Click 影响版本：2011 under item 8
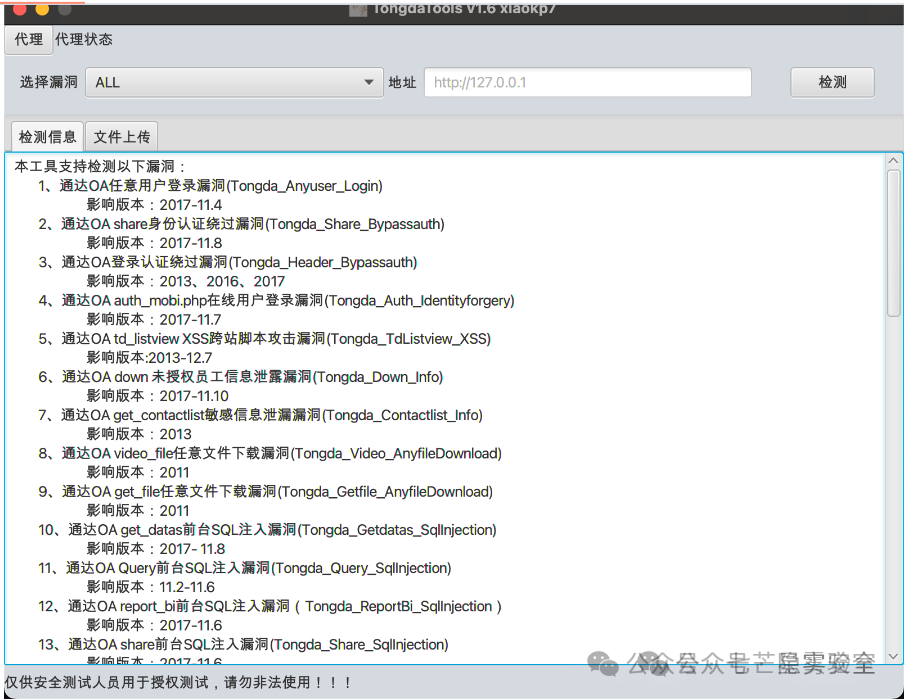 point(138,472)
